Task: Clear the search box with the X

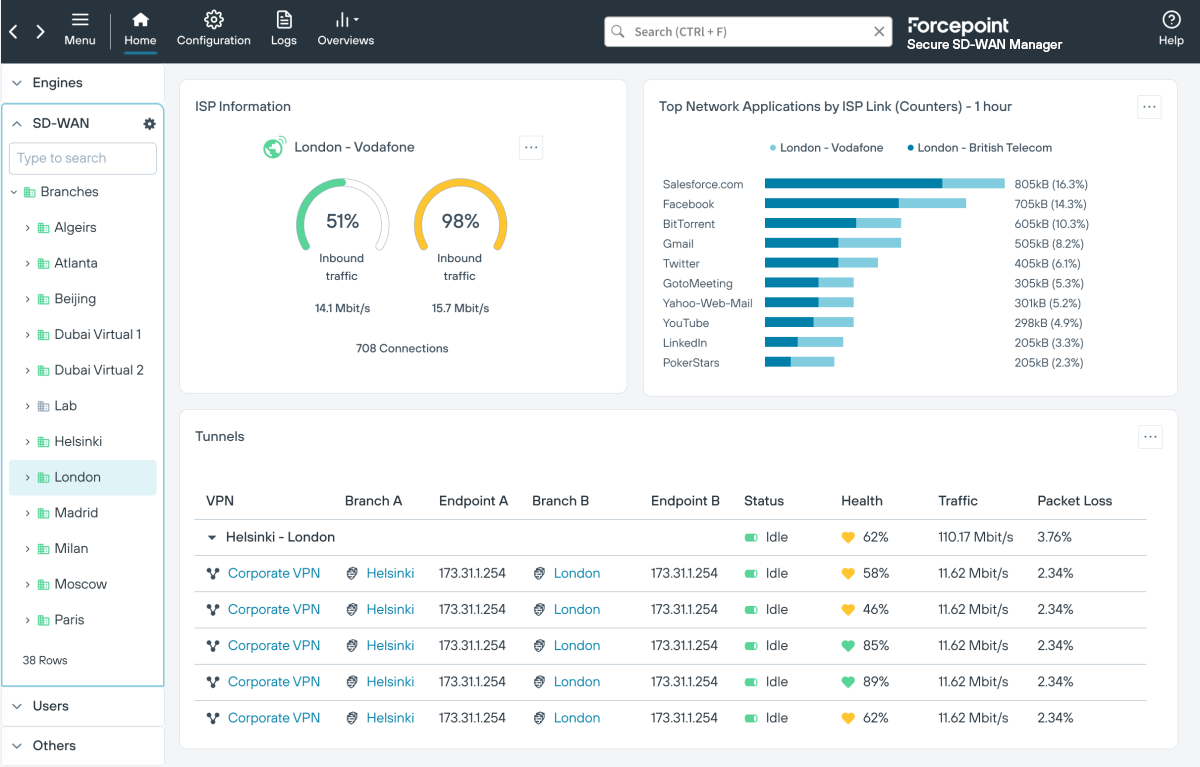Action: tap(879, 32)
